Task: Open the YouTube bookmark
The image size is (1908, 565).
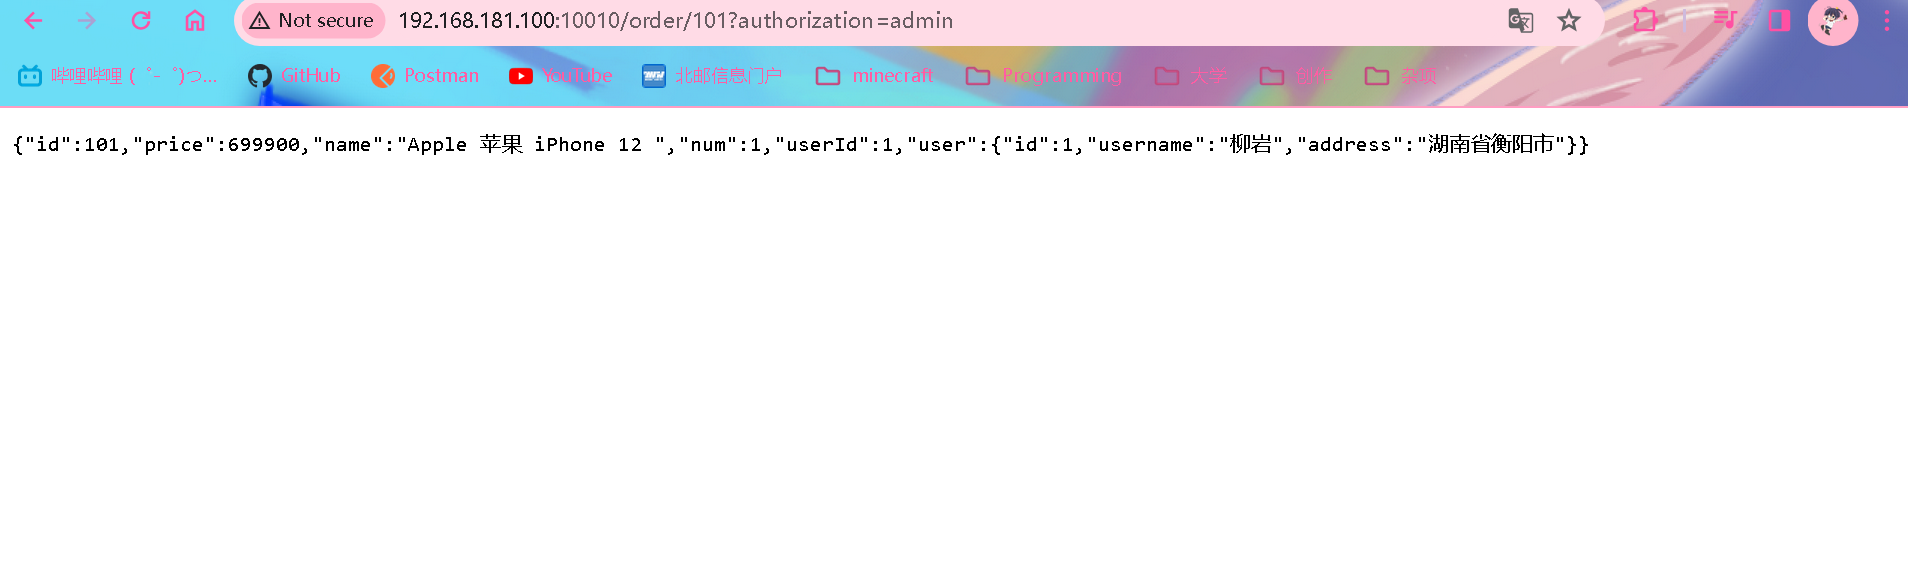Action: point(561,76)
